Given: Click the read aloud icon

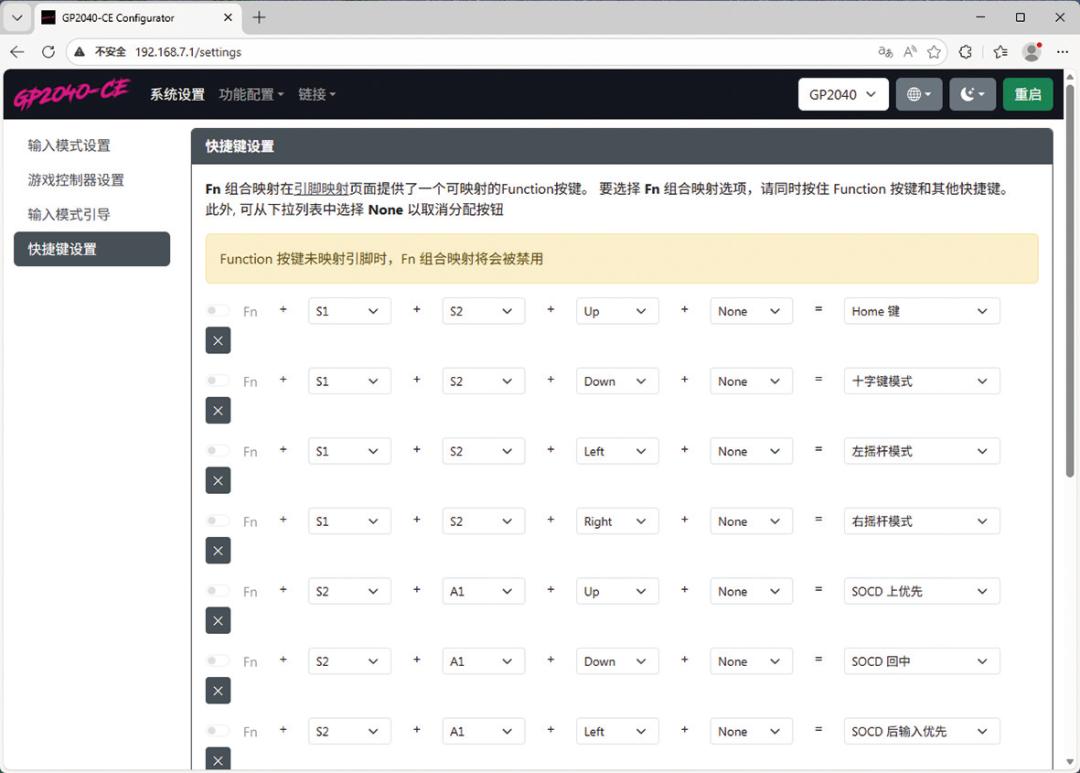Looking at the screenshot, I should coord(910,52).
